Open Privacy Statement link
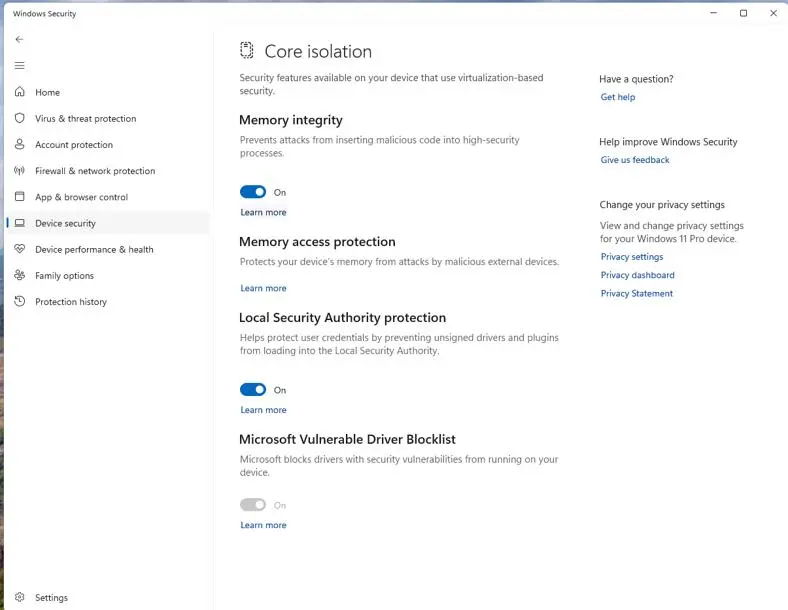The image size is (788, 610). pos(636,293)
